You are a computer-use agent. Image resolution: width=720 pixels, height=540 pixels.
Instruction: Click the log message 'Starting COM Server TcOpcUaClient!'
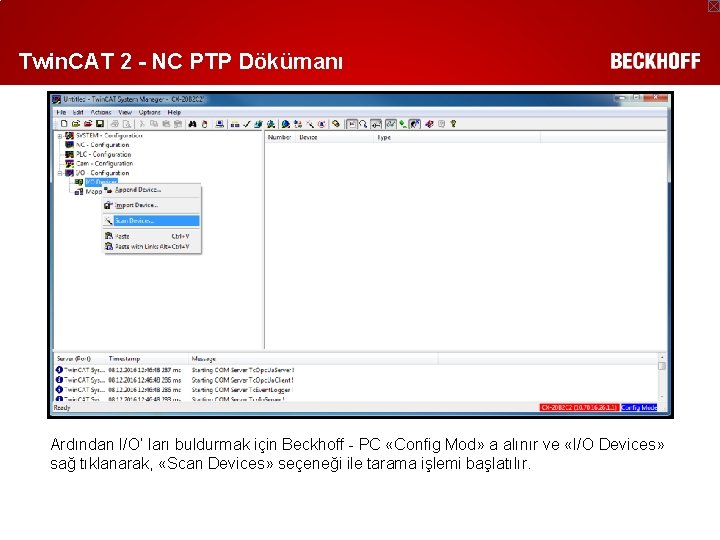[x=242, y=380]
